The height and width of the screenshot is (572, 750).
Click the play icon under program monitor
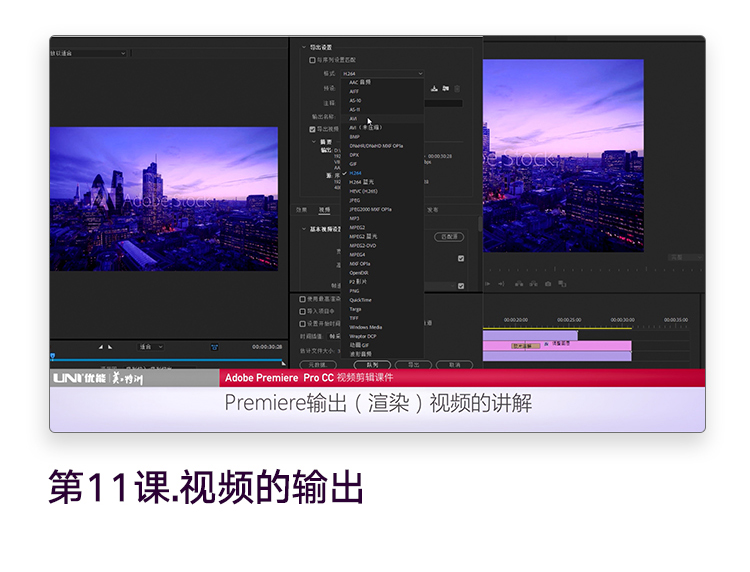[x=487, y=284]
